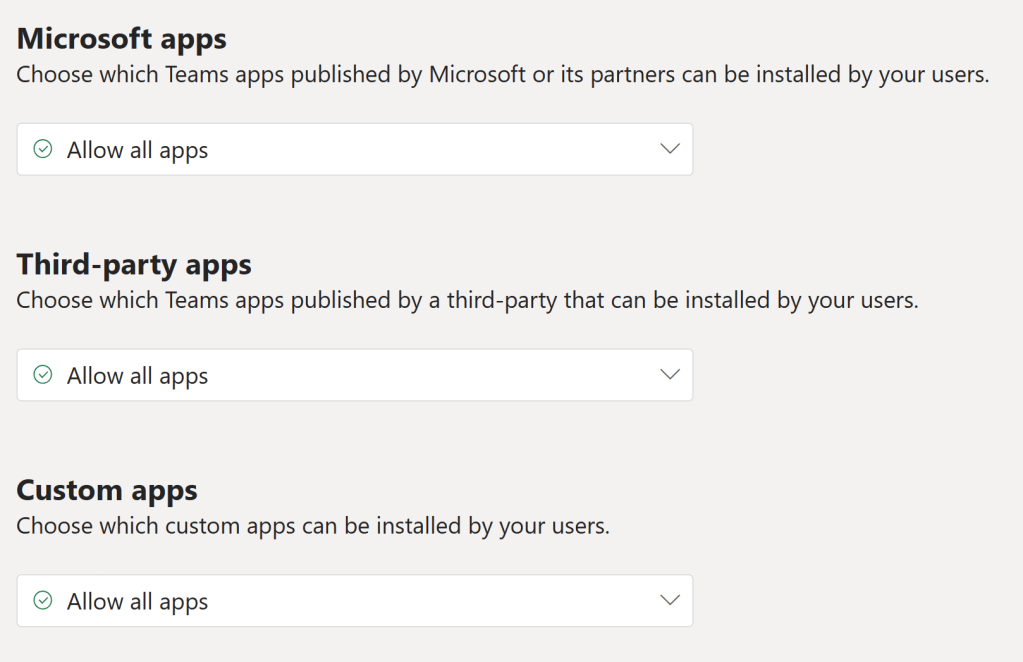Click the "Third-party apps" section heading
Viewport: 1023px width, 662px height.
(134, 264)
